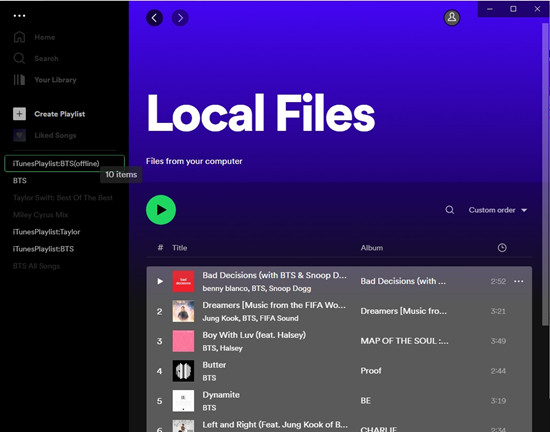The image size is (550, 432).
Task: Click the 2:44 duration value
Action: tap(498, 371)
